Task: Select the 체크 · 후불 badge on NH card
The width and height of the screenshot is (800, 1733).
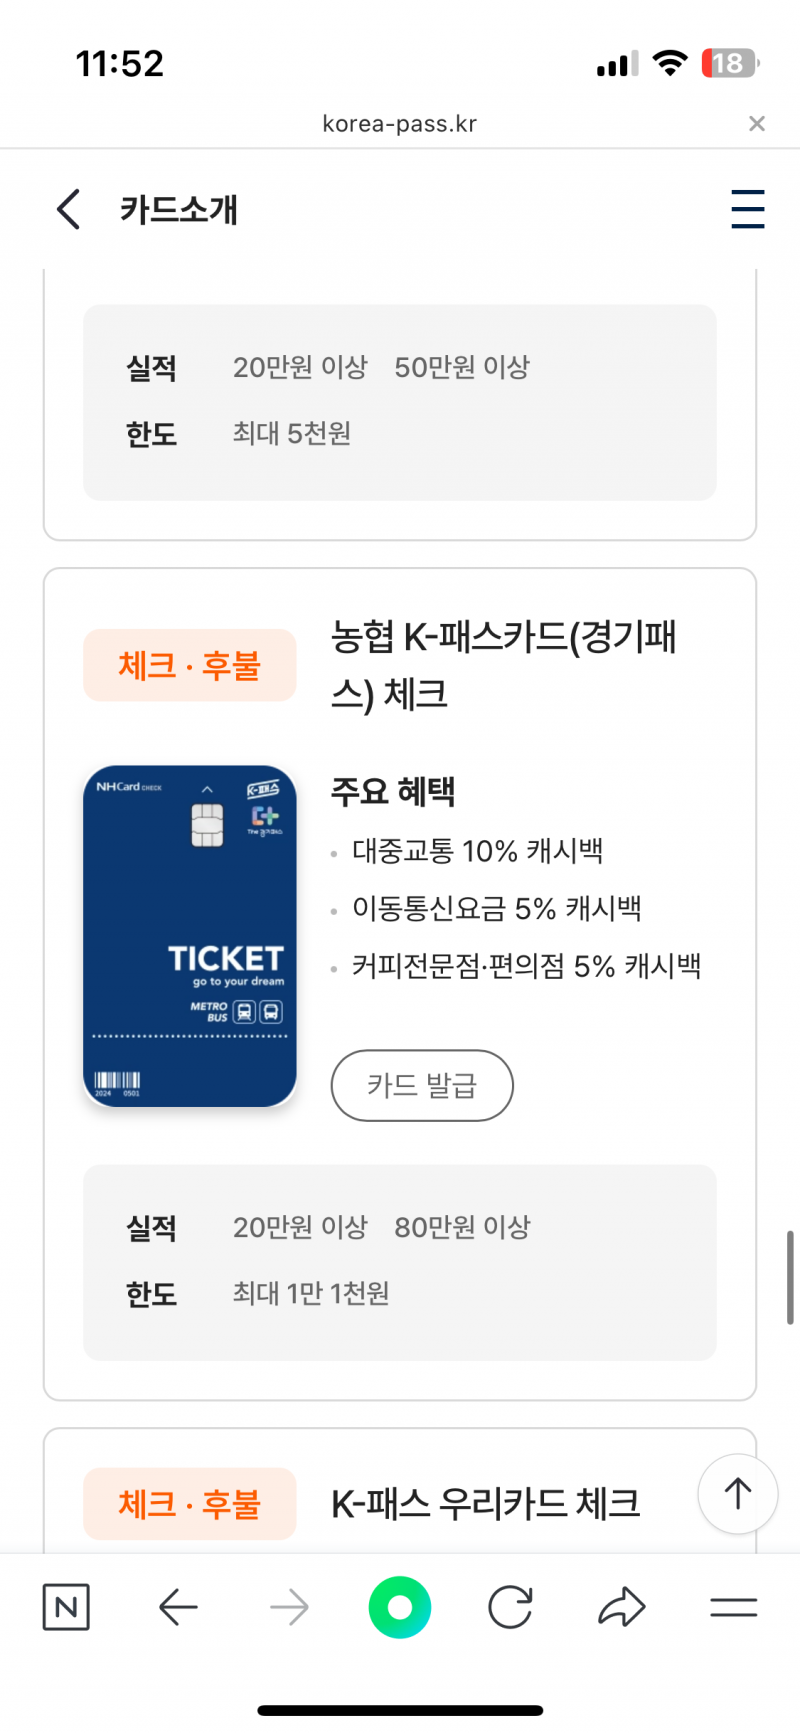Action: [x=189, y=665]
